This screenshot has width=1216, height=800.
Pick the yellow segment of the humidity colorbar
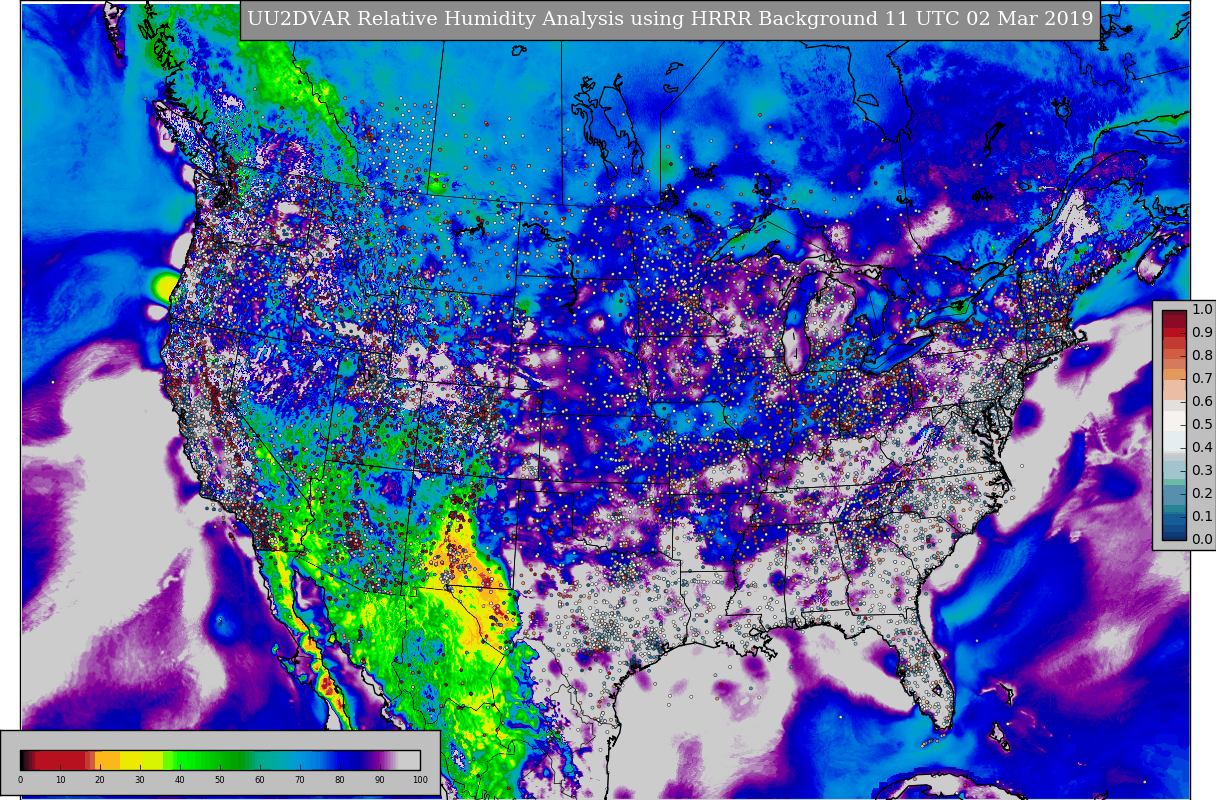[x=141, y=760]
